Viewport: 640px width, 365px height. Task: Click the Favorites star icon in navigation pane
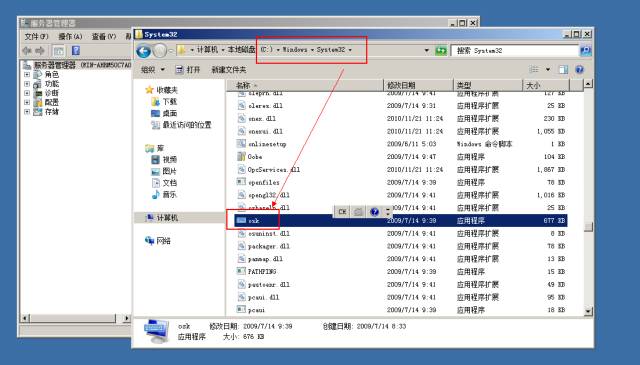pyautogui.click(x=149, y=90)
